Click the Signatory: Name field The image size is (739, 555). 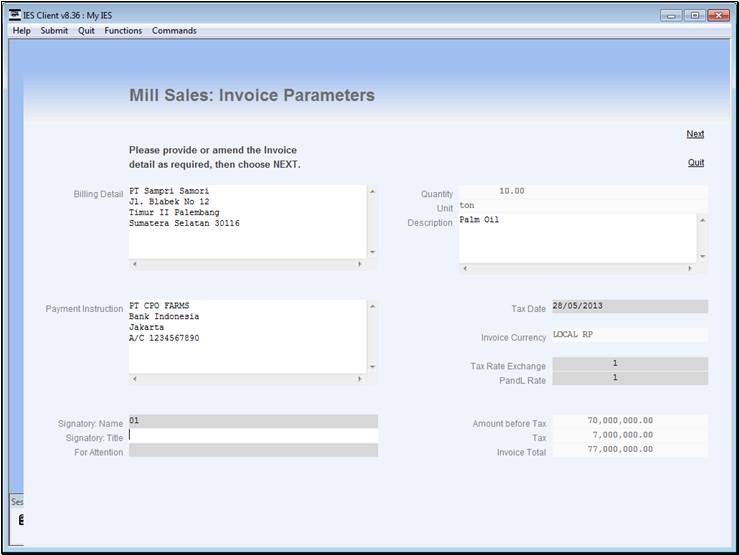click(254, 421)
